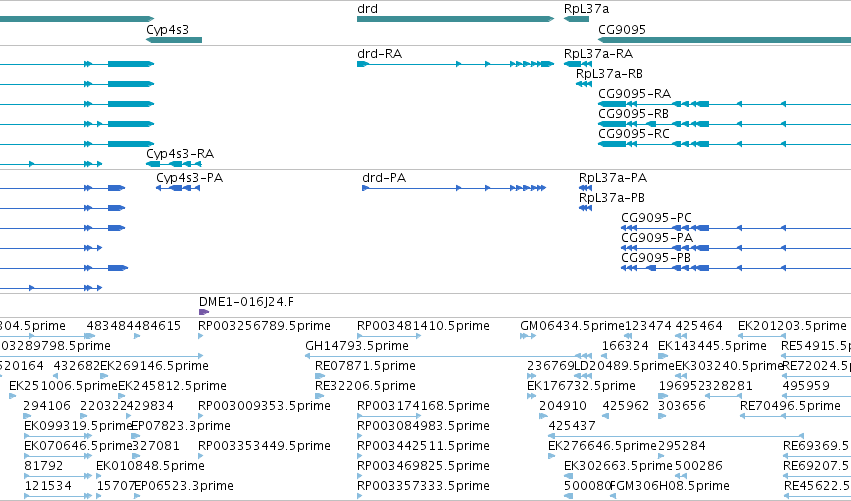Click the 166324 feature label
The width and height of the screenshot is (851, 501).
(625, 346)
